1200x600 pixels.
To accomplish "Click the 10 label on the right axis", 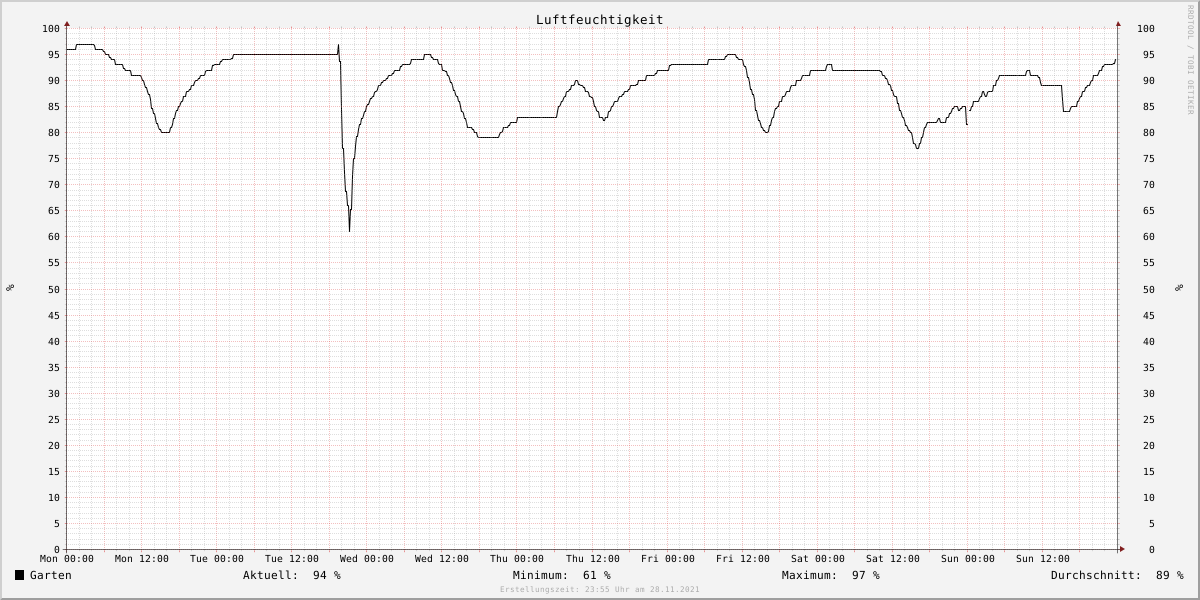I will click(1149, 498).
